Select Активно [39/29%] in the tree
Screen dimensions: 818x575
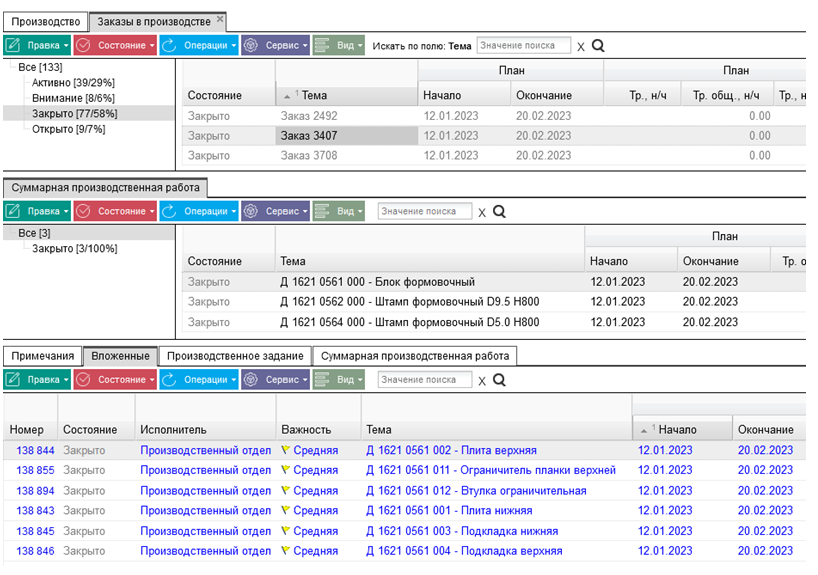pyautogui.click(x=74, y=82)
